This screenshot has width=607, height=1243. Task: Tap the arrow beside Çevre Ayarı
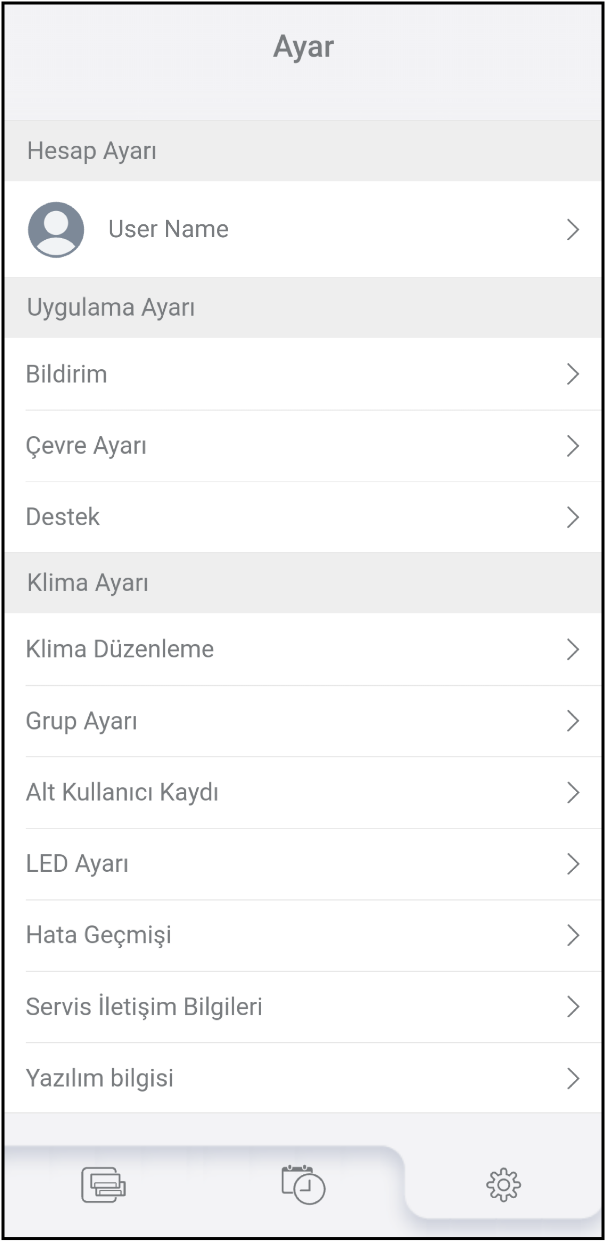point(573,446)
